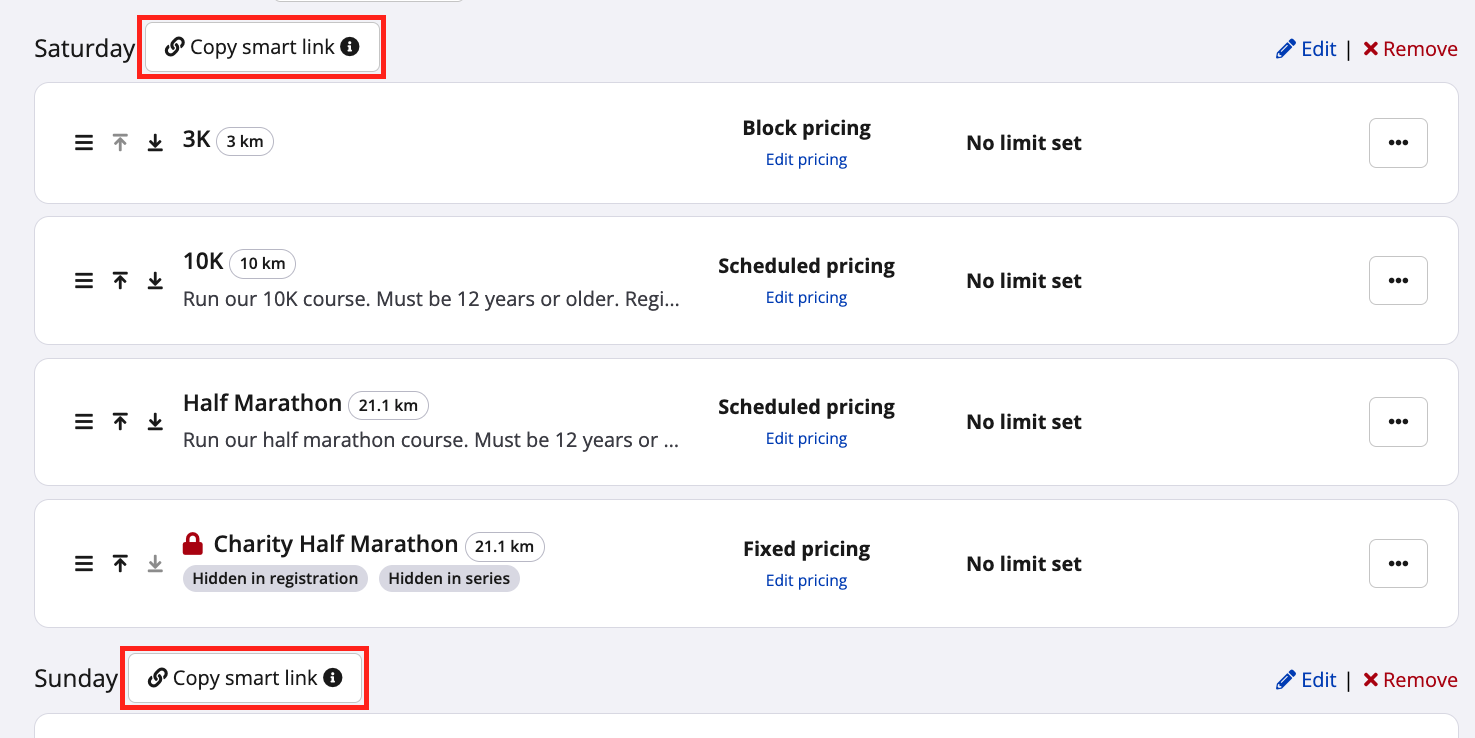
Task: Click the red lock icon on Charity Half Marathon
Action: pyautogui.click(x=193, y=544)
